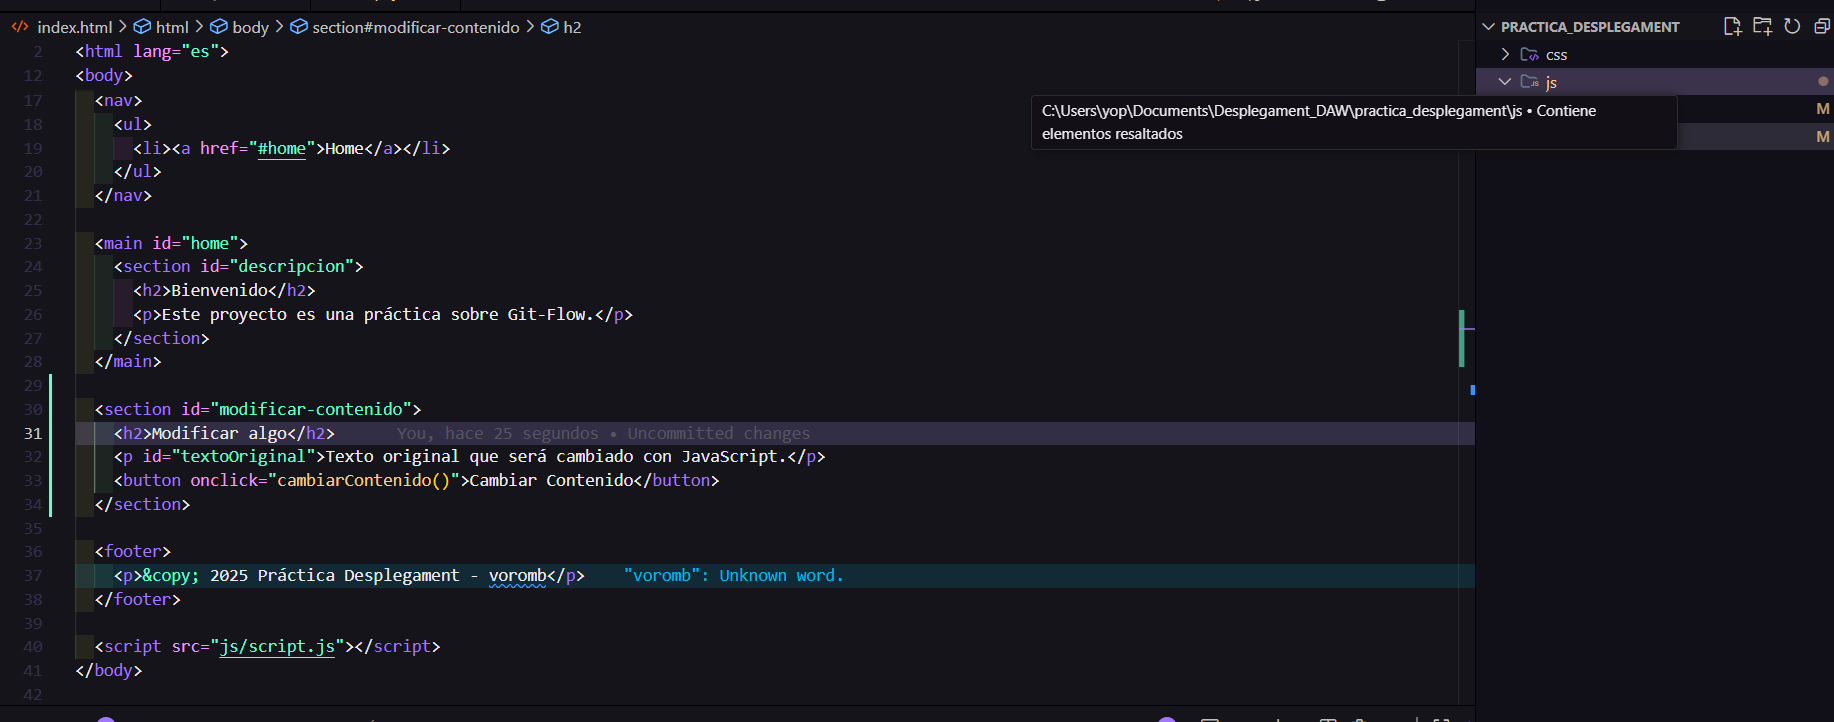Collapse the js folder chevron
The image size is (1834, 722).
pos(1505,82)
